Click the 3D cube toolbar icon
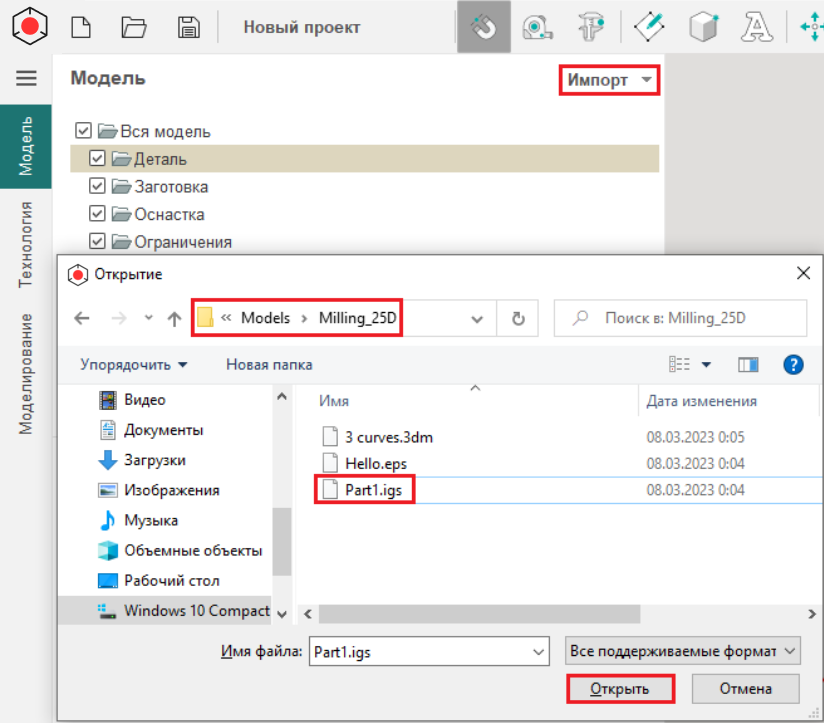This screenshot has height=723, width=824. click(704, 27)
